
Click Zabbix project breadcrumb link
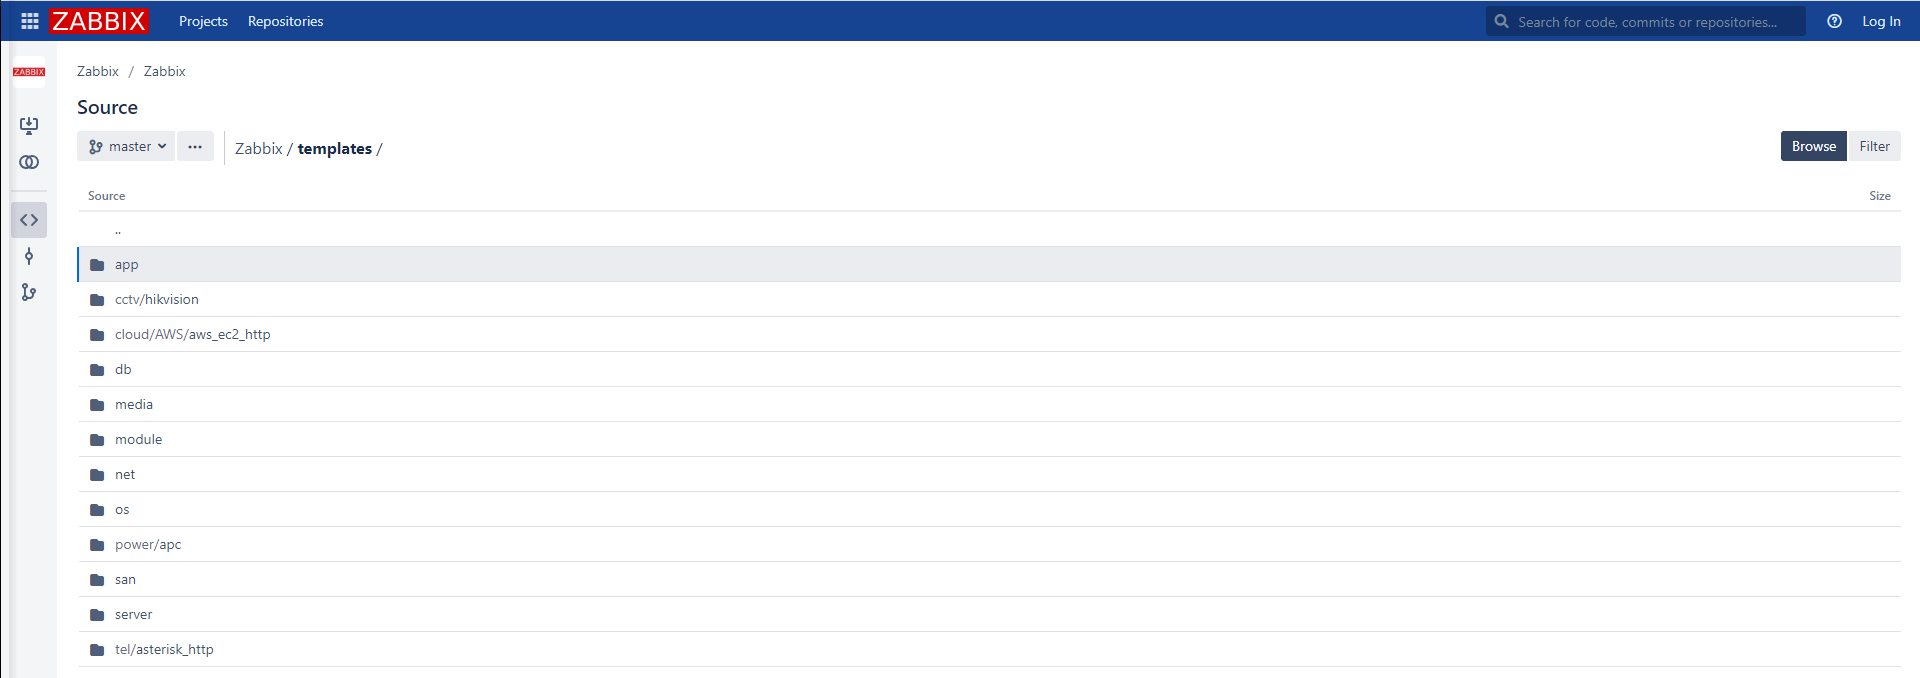pyautogui.click(x=98, y=71)
